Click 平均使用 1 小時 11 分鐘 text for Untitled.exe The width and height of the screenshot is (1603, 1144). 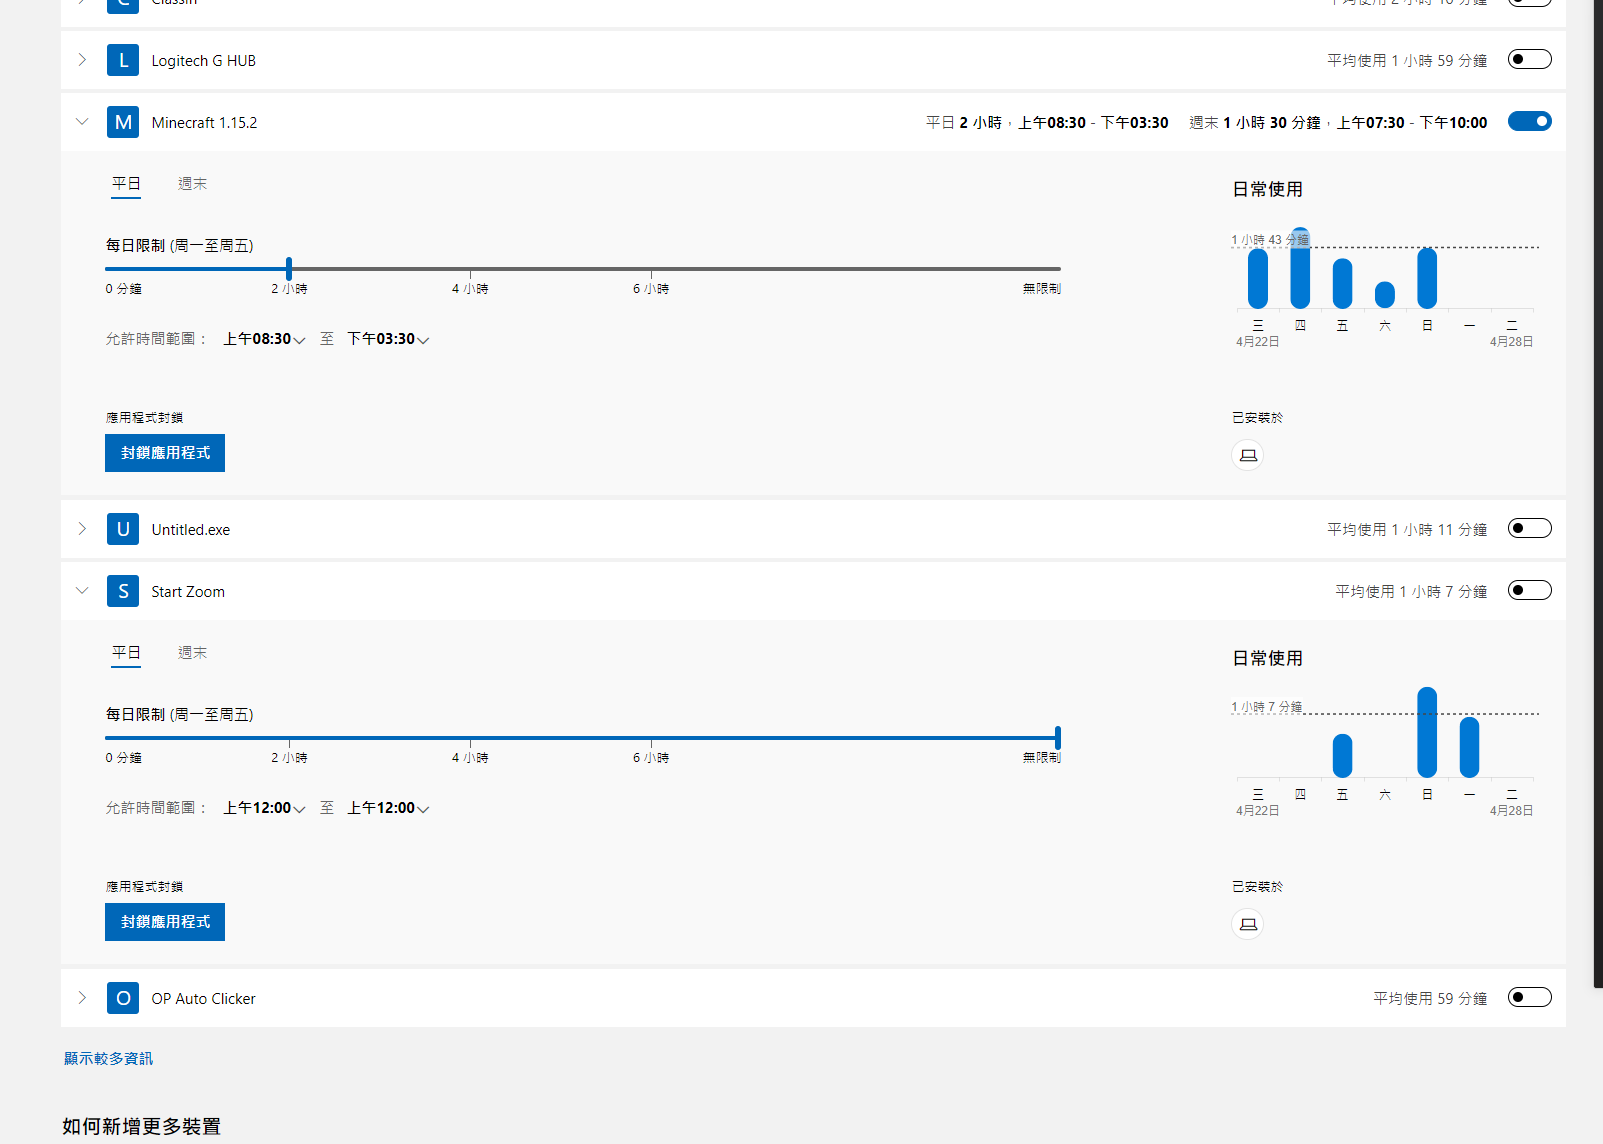pos(1407,529)
